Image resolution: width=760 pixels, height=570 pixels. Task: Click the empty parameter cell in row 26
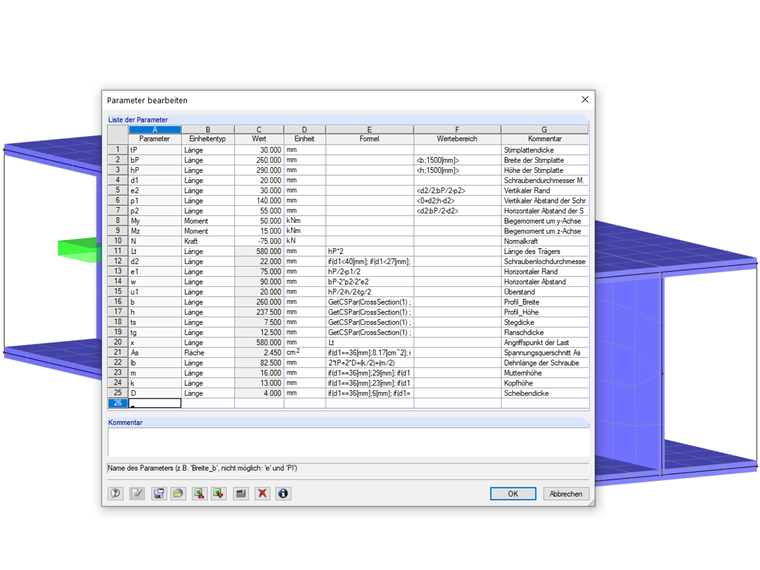155,403
